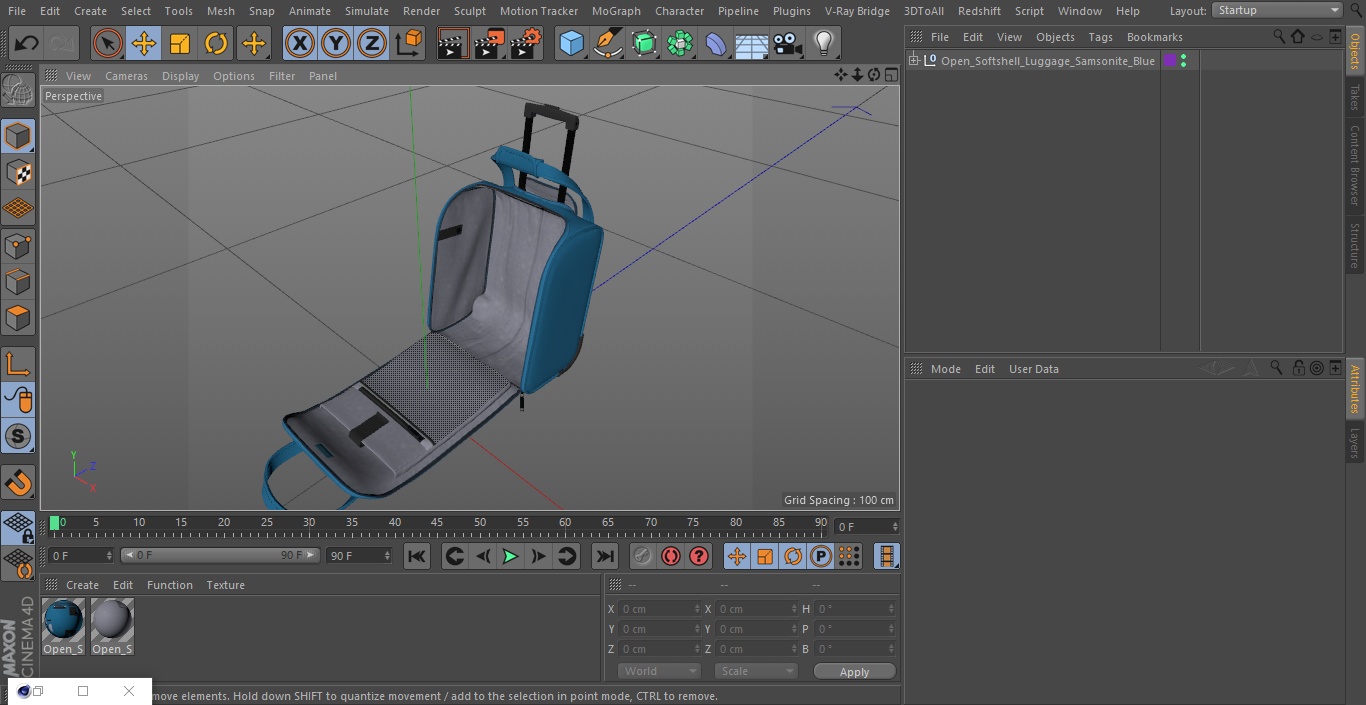
Task: Expand Open_Softshell_Luggage_Samsonite_Blue object tree
Action: point(913,61)
